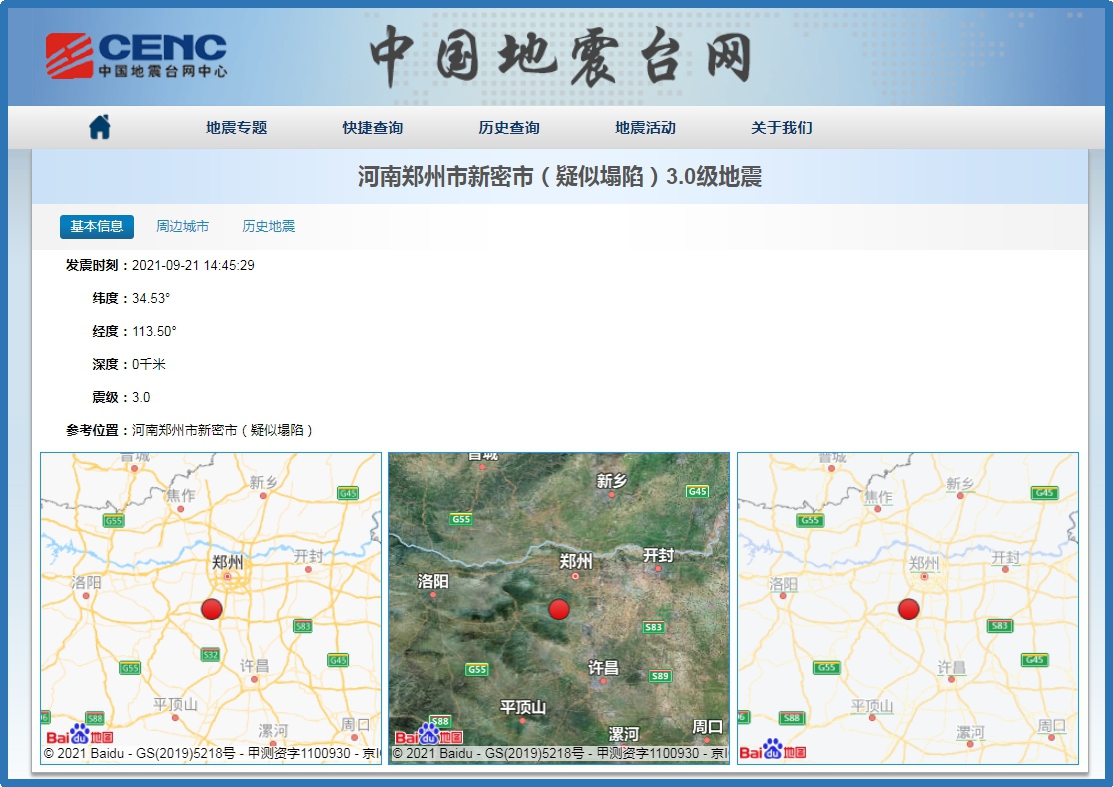Click the 郑州 label on satellite map
The height and width of the screenshot is (787, 1113).
click(x=575, y=561)
